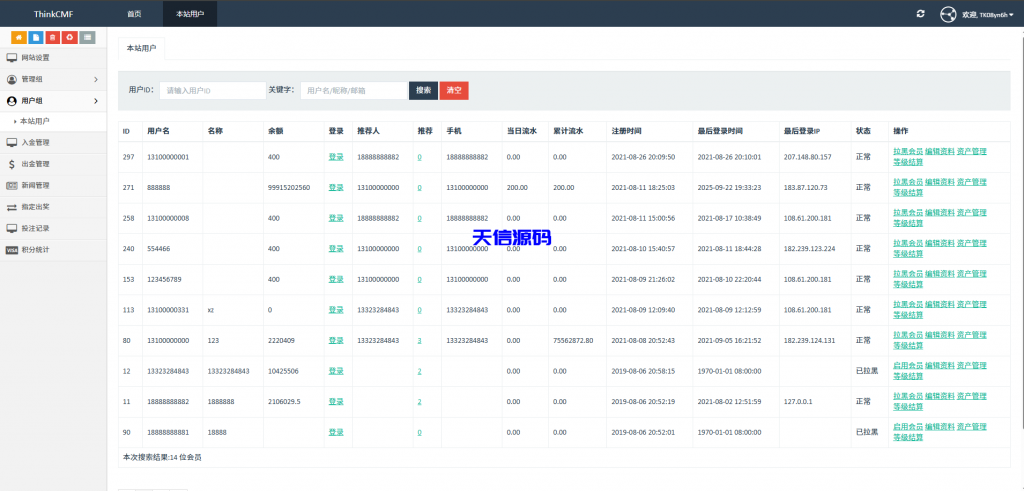1024x491 pixels.
Task: Click the red recycle shortcut icon
Action: (69, 37)
